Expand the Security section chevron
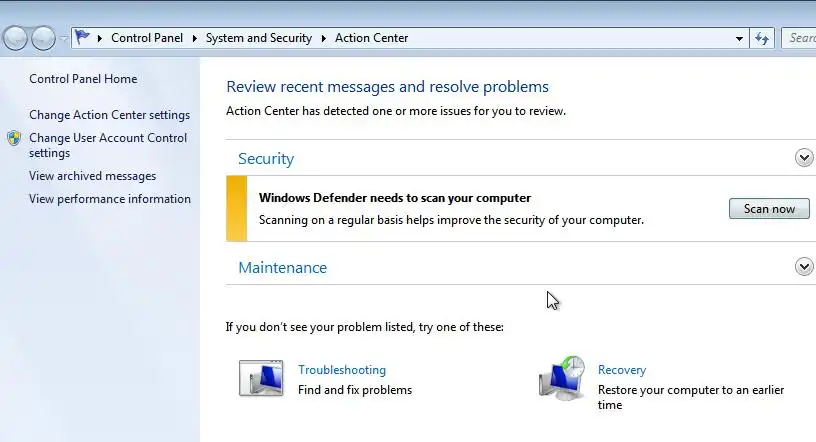Screen dimensions: 816x442 (x=803, y=158)
